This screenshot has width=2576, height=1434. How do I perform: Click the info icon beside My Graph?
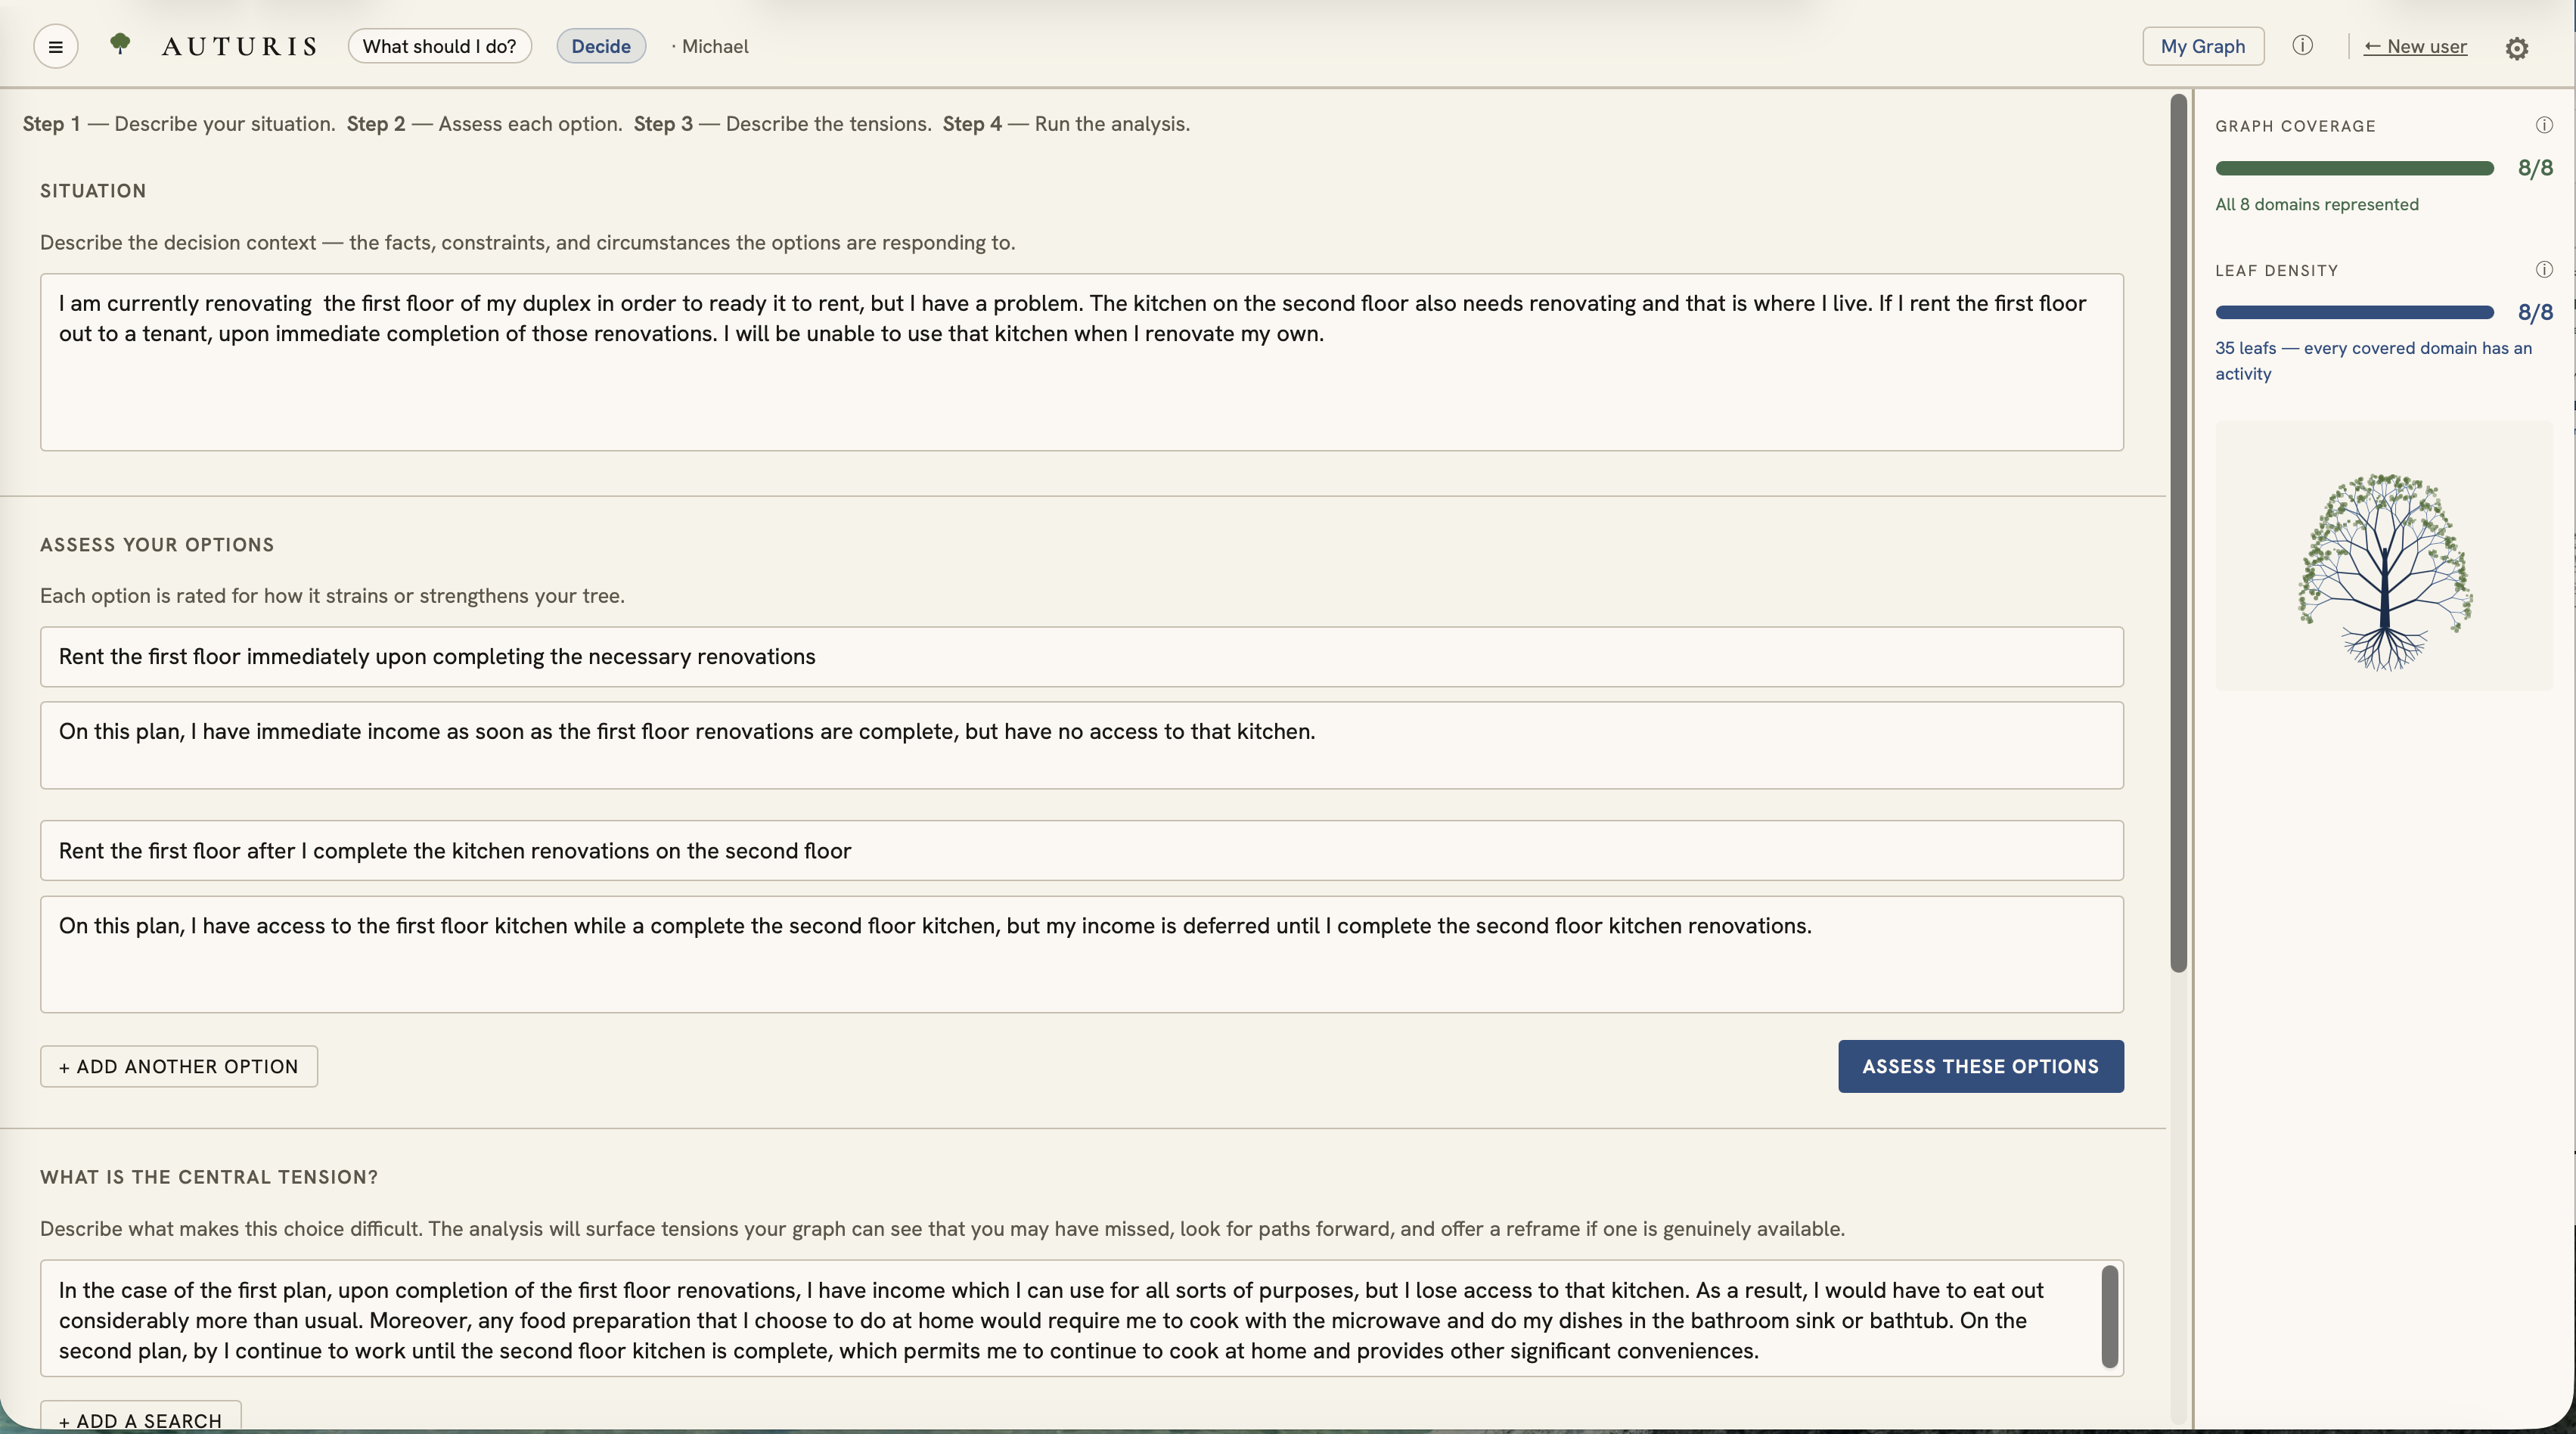click(x=2302, y=46)
